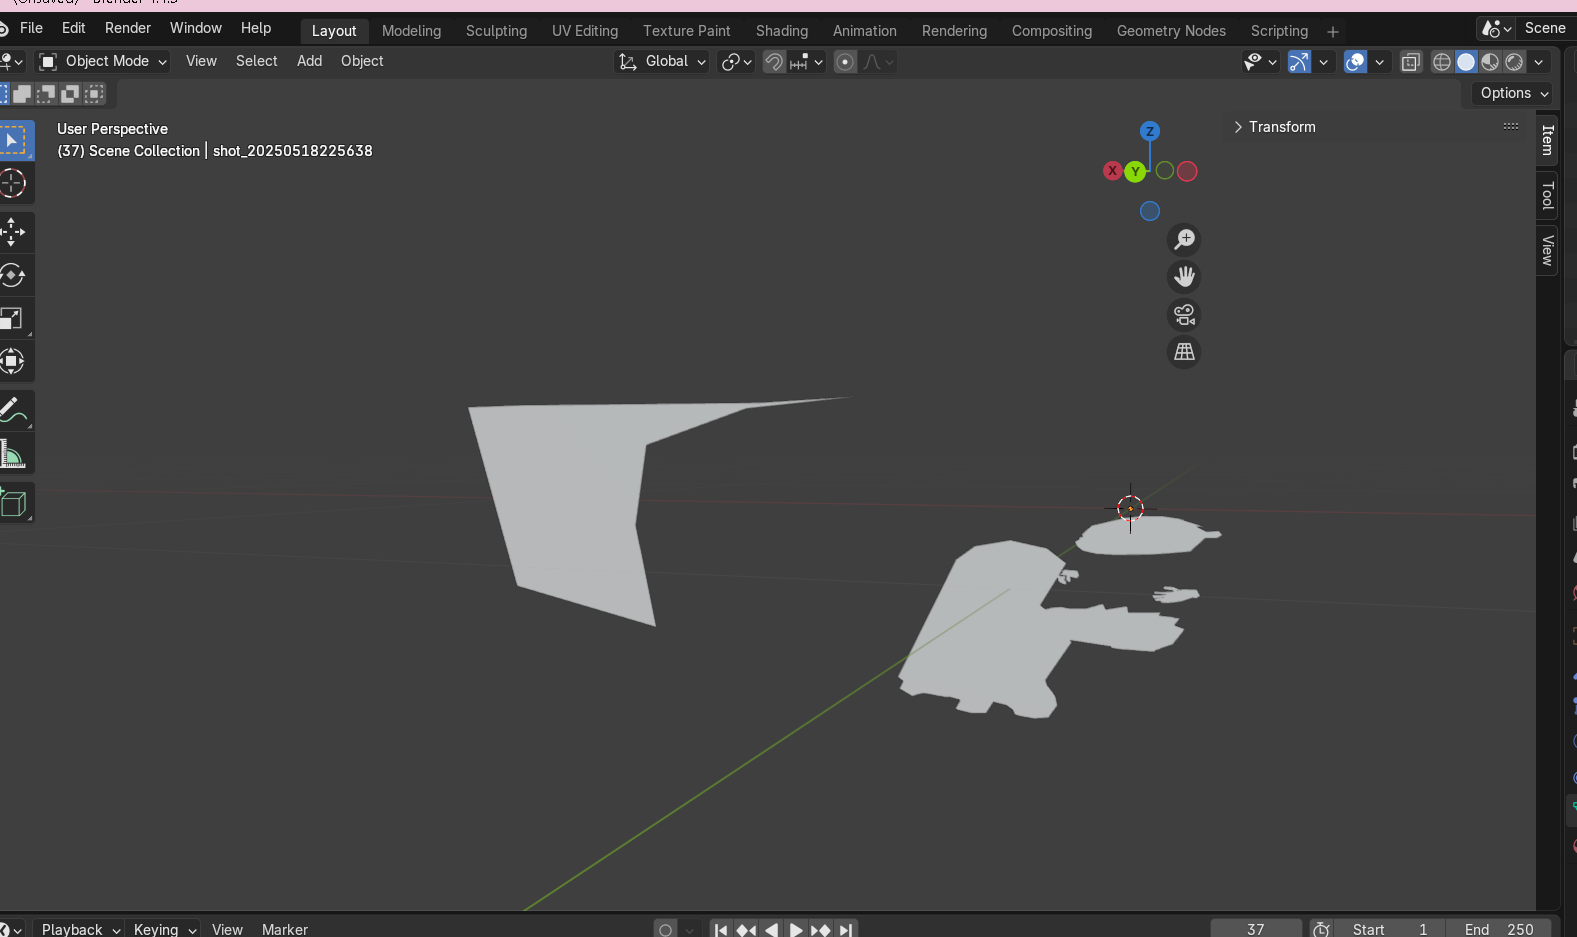Open the Window menu
This screenshot has width=1577, height=937.
pyautogui.click(x=196, y=28)
